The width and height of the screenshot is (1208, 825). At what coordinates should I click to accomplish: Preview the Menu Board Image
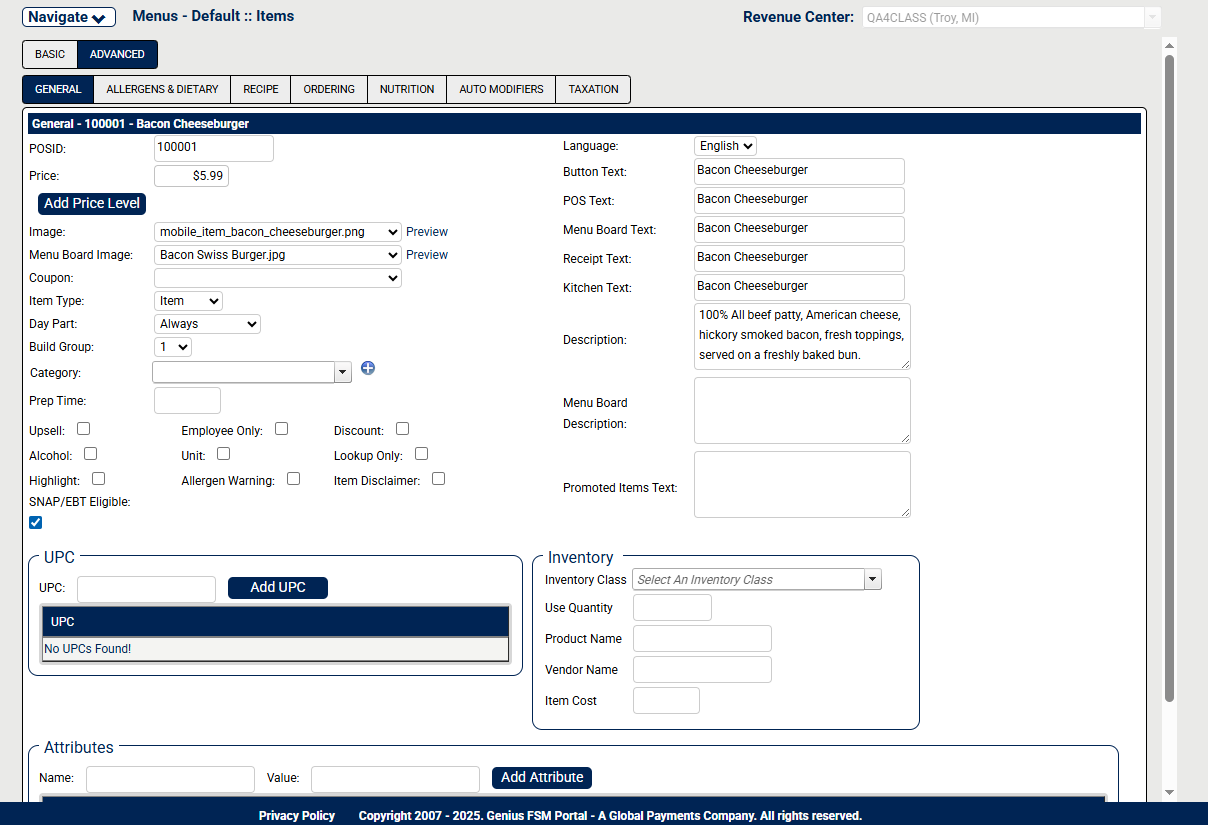click(427, 255)
